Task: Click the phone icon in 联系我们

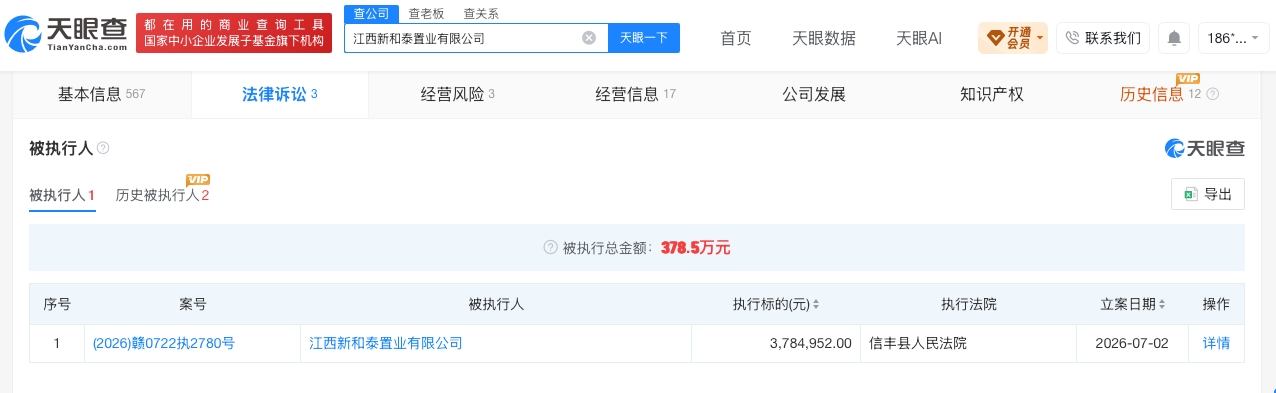Action: pyautogui.click(x=1073, y=38)
